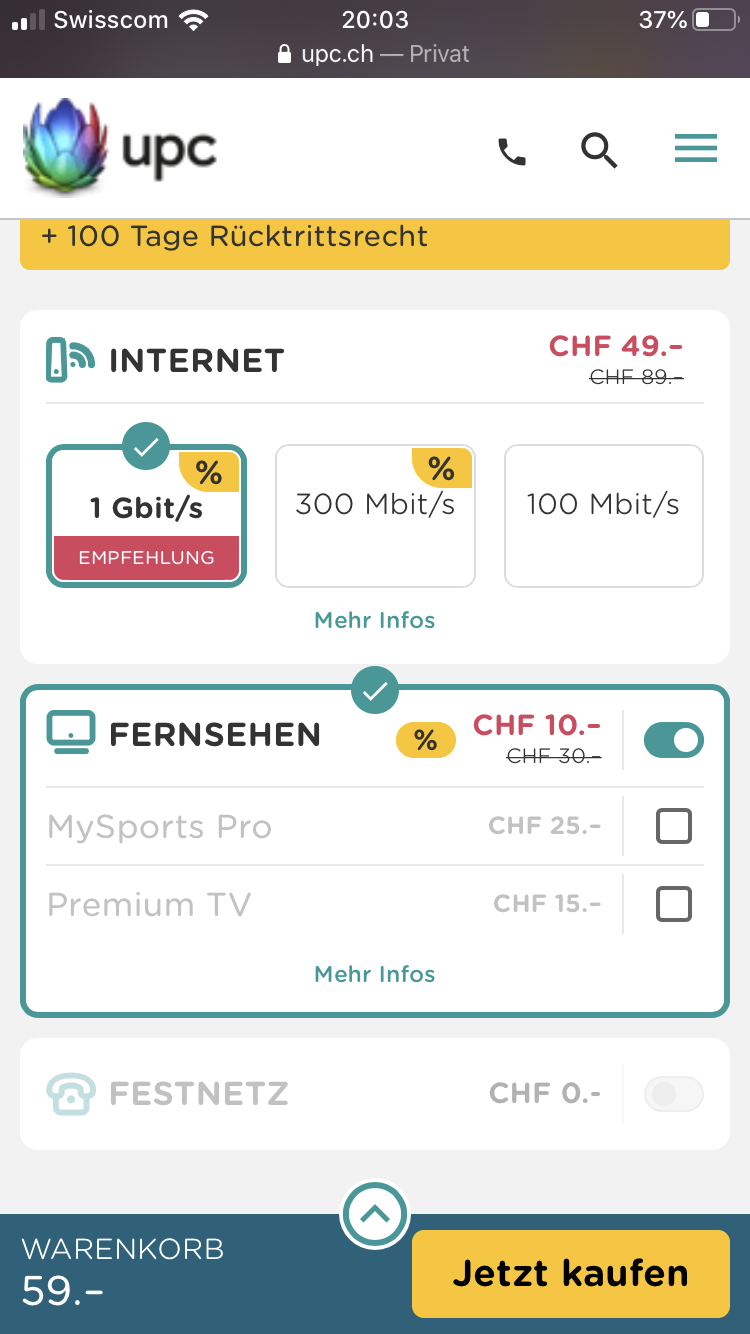The height and width of the screenshot is (1334, 750).
Task: Disable the Fernsehen toggle switch
Action: pos(673,740)
